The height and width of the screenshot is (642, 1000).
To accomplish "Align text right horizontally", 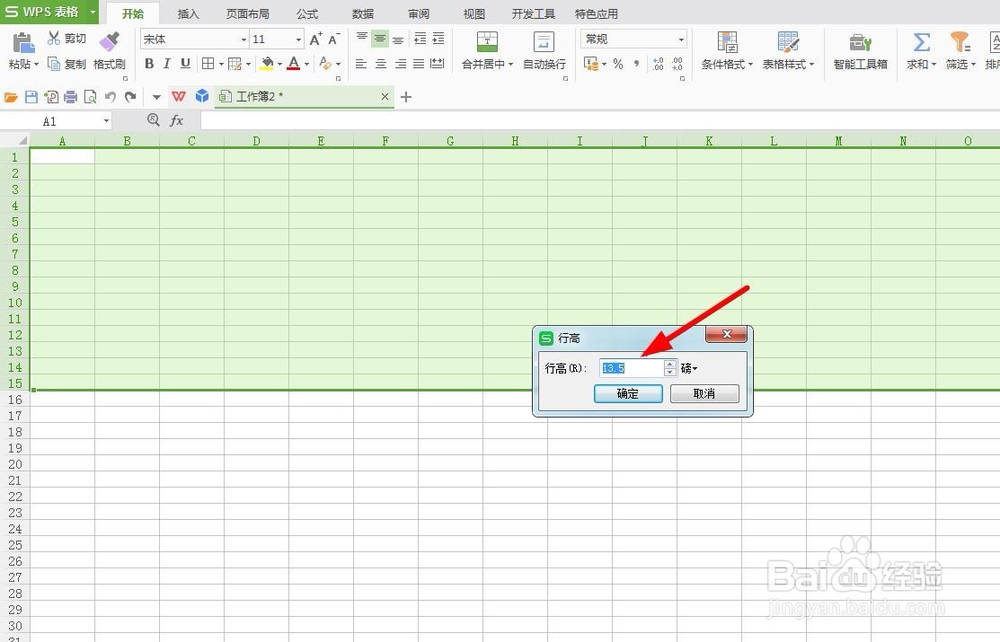I will (400, 64).
